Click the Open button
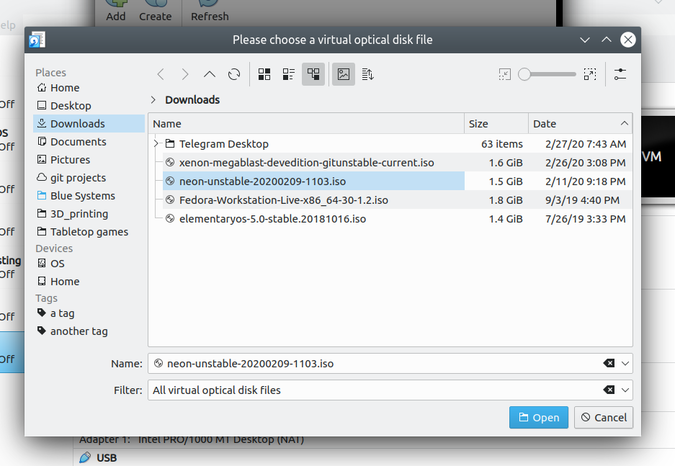Image resolution: width=675 pixels, height=466 pixels. point(538,417)
